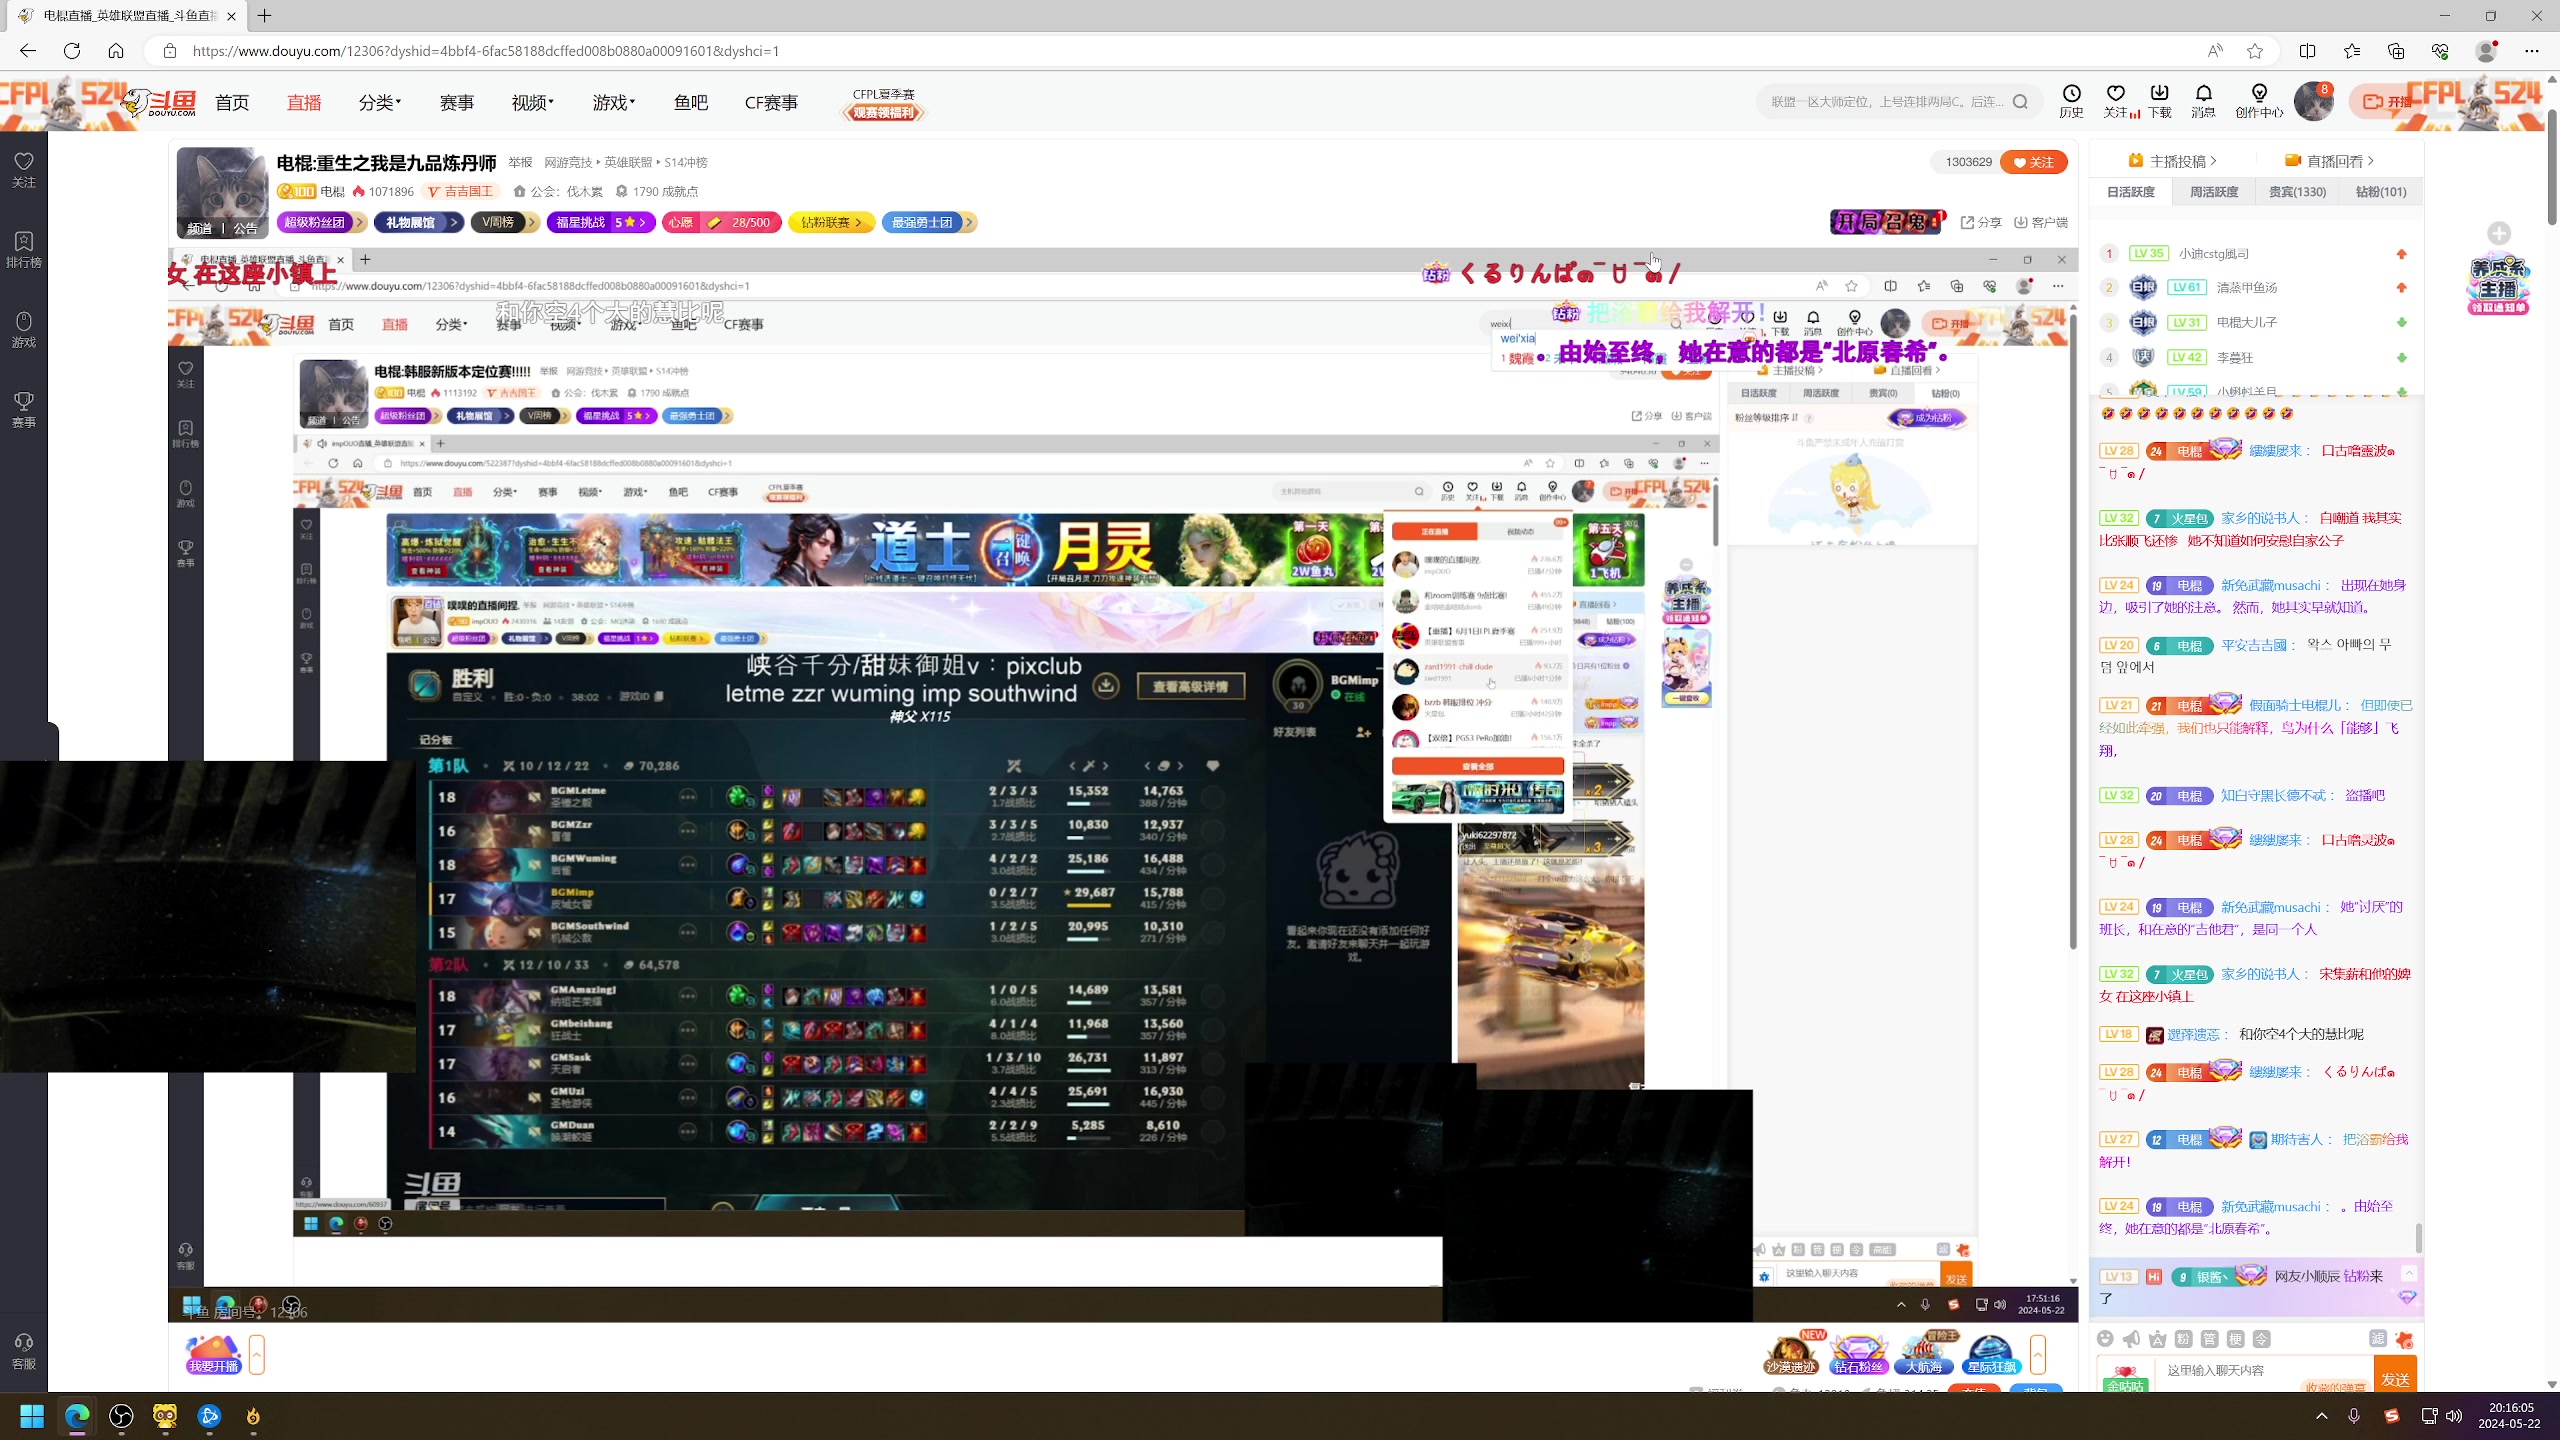This screenshot has height=1440, width=2560.
Task: Expand the 视频 dropdown in nav bar
Action: [532, 102]
